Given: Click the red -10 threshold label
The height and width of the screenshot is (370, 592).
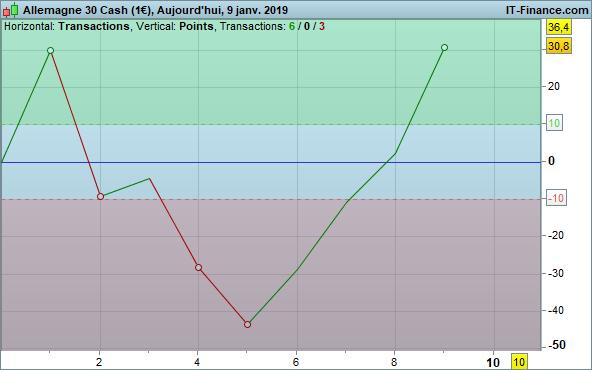Looking at the screenshot, I should coord(556,198).
